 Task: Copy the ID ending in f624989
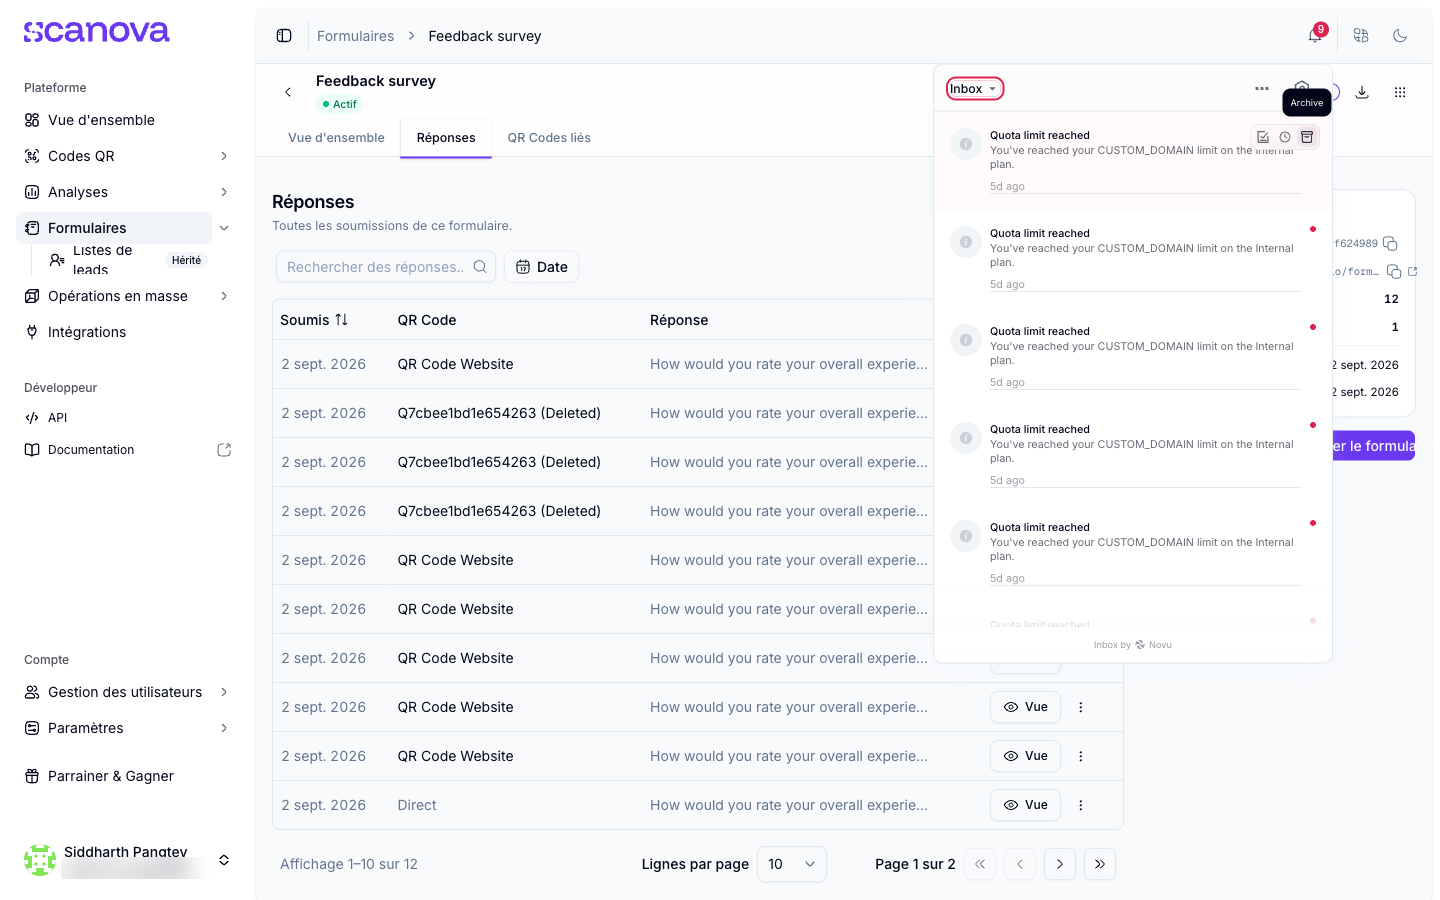pos(1390,244)
